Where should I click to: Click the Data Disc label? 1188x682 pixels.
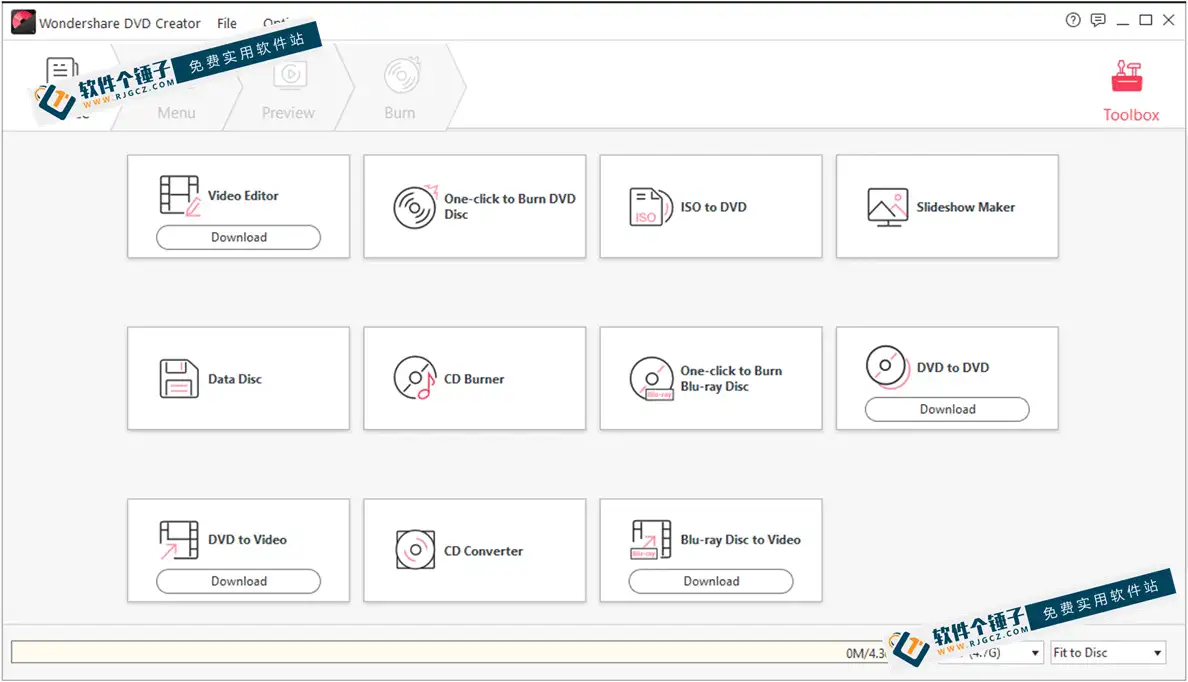point(235,379)
